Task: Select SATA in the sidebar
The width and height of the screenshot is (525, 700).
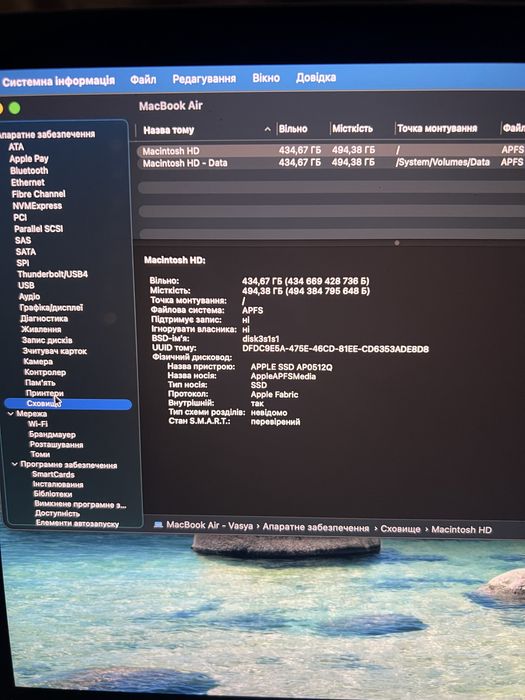Action: pyautogui.click(x=25, y=252)
